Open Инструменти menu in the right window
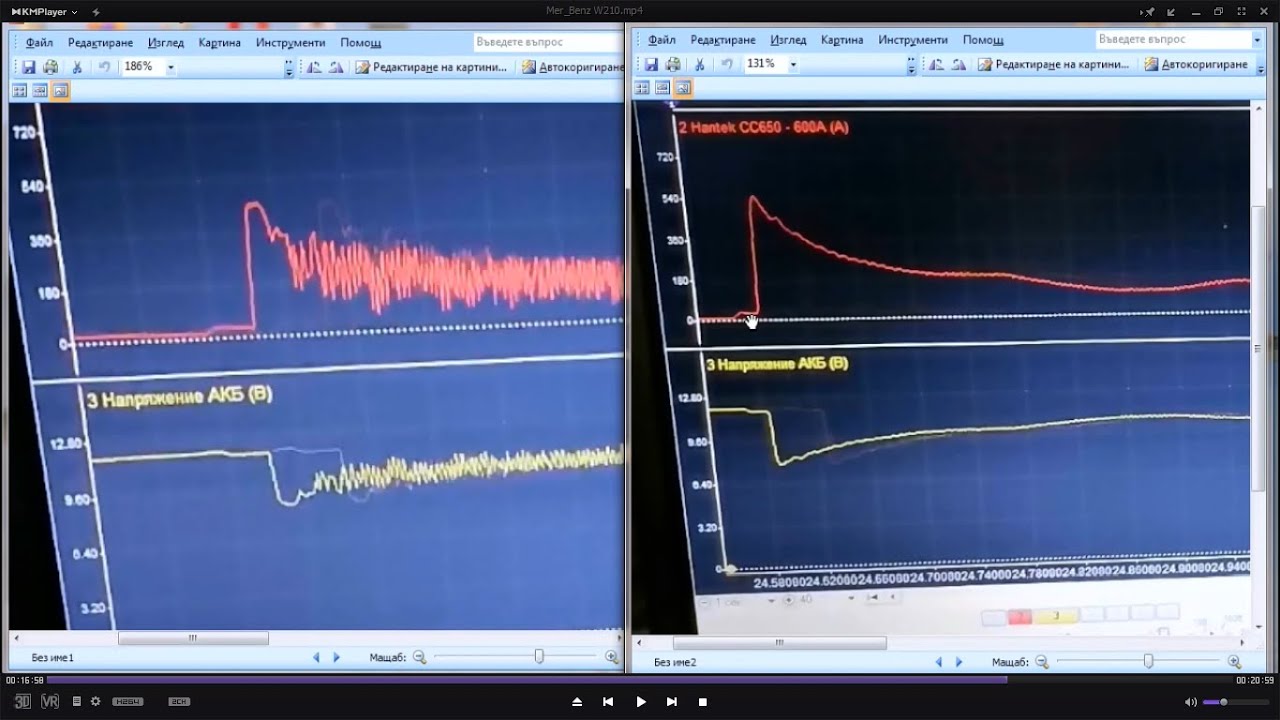Image resolution: width=1280 pixels, height=720 pixels. click(x=913, y=40)
